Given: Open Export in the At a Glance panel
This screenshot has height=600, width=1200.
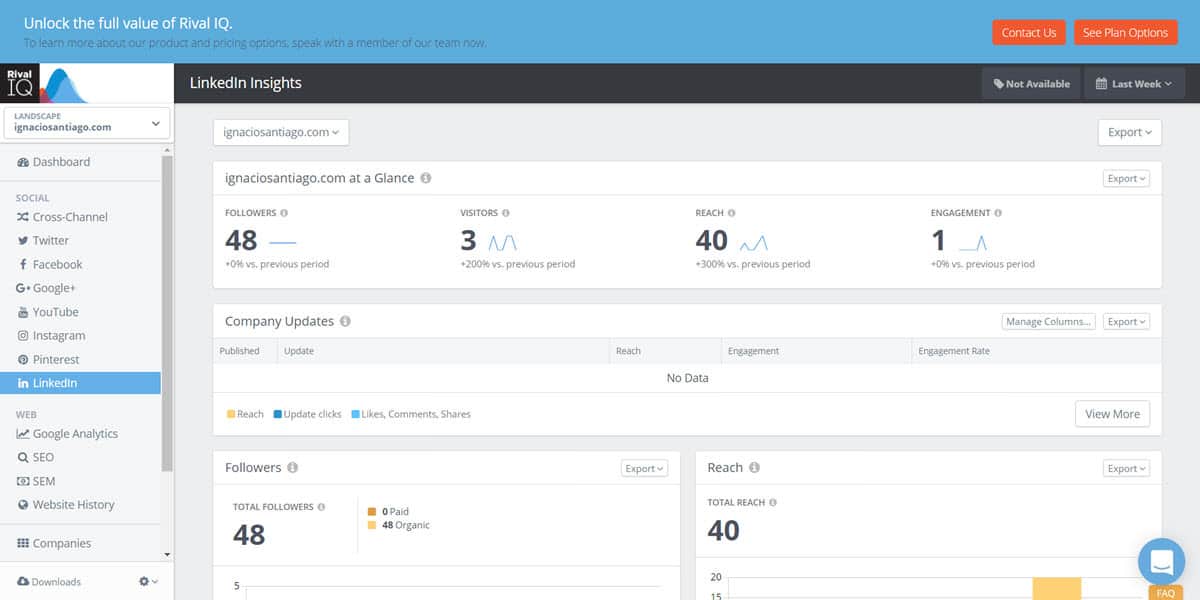Looking at the screenshot, I should pos(1126,179).
